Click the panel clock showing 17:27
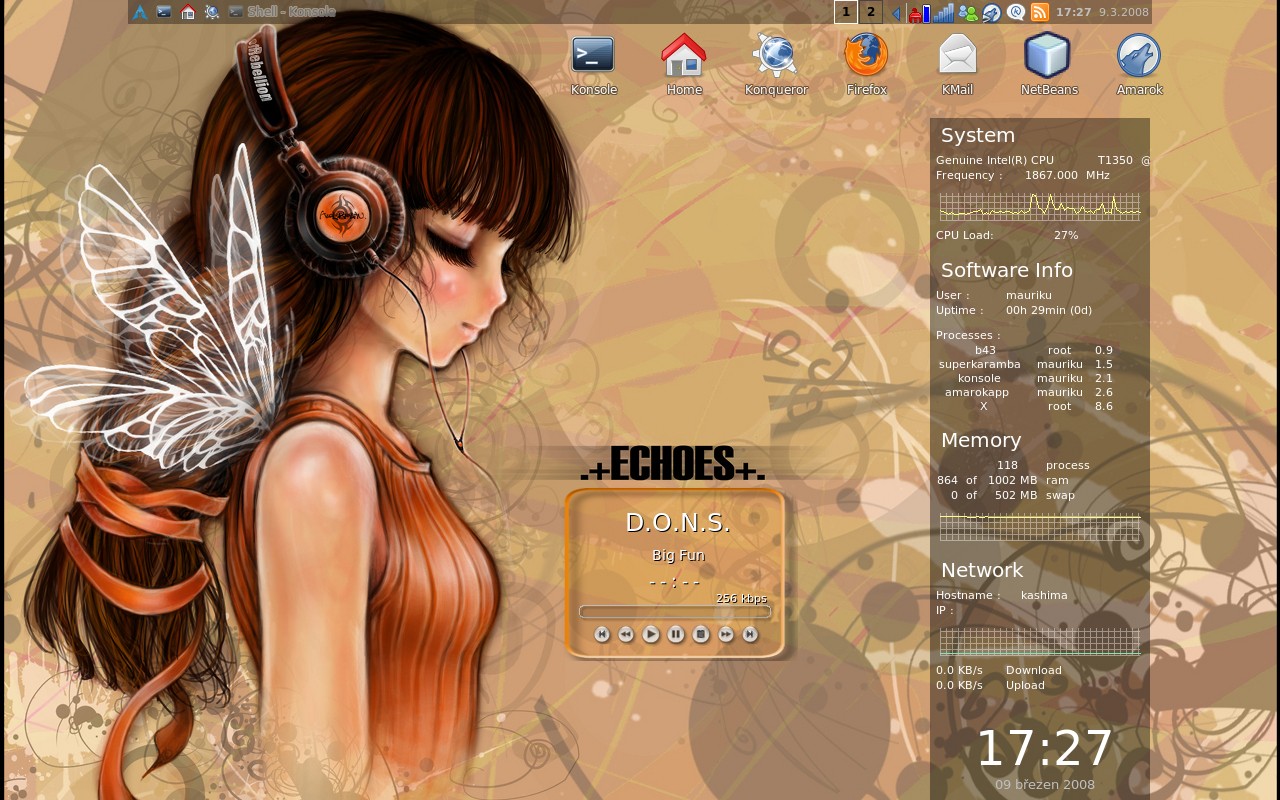The image size is (1280, 800). [x=1074, y=12]
